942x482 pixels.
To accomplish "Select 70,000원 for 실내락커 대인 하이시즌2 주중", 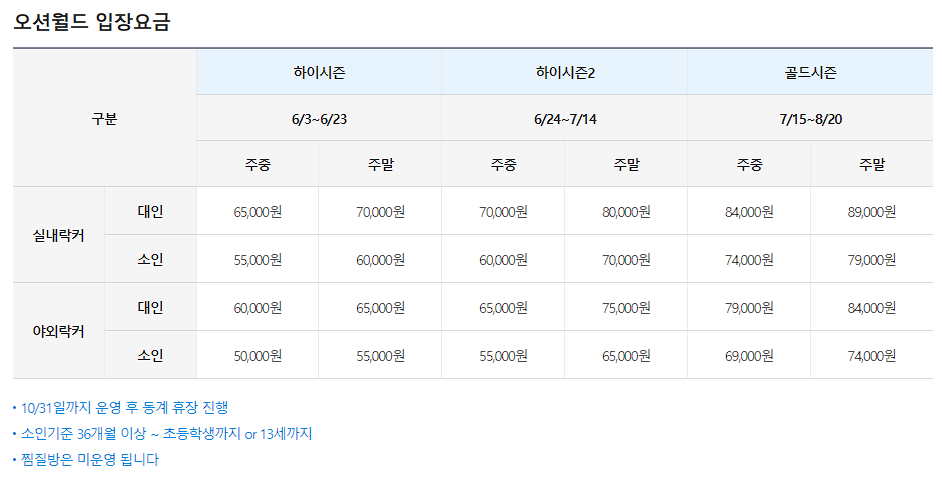I will click(x=503, y=212).
